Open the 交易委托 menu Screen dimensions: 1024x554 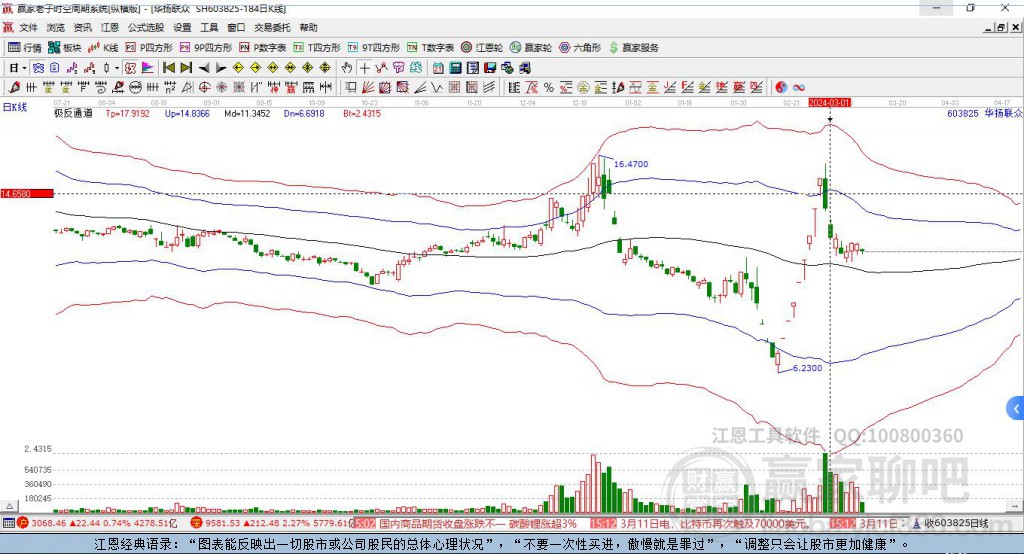[272, 27]
